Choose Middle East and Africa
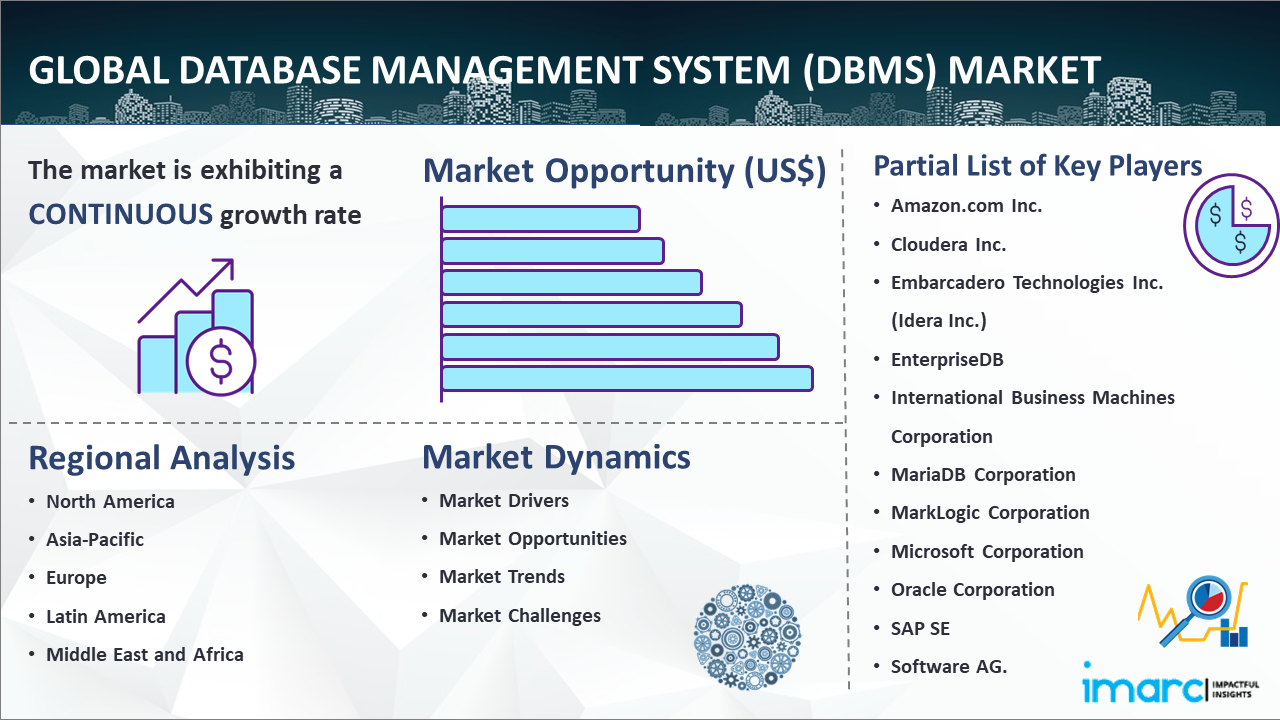Image resolution: width=1280 pixels, height=720 pixels. [x=144, y=654]
